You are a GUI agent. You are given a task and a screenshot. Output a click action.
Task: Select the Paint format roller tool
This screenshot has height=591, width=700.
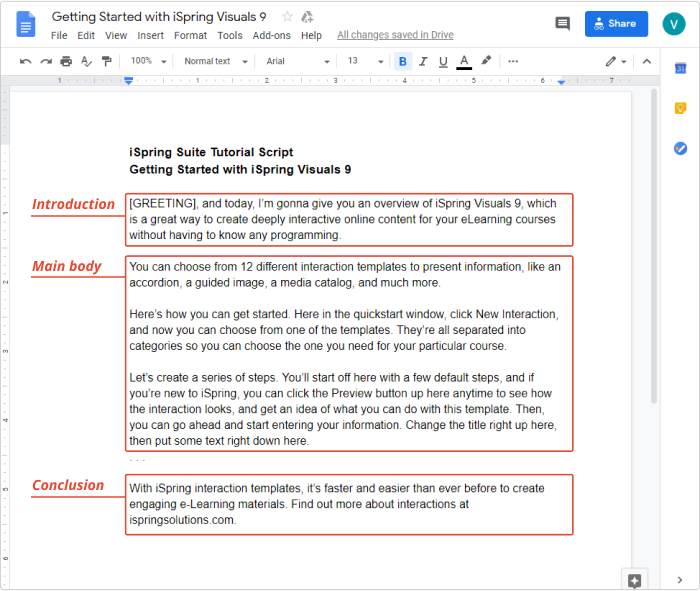tap(106, 61)
